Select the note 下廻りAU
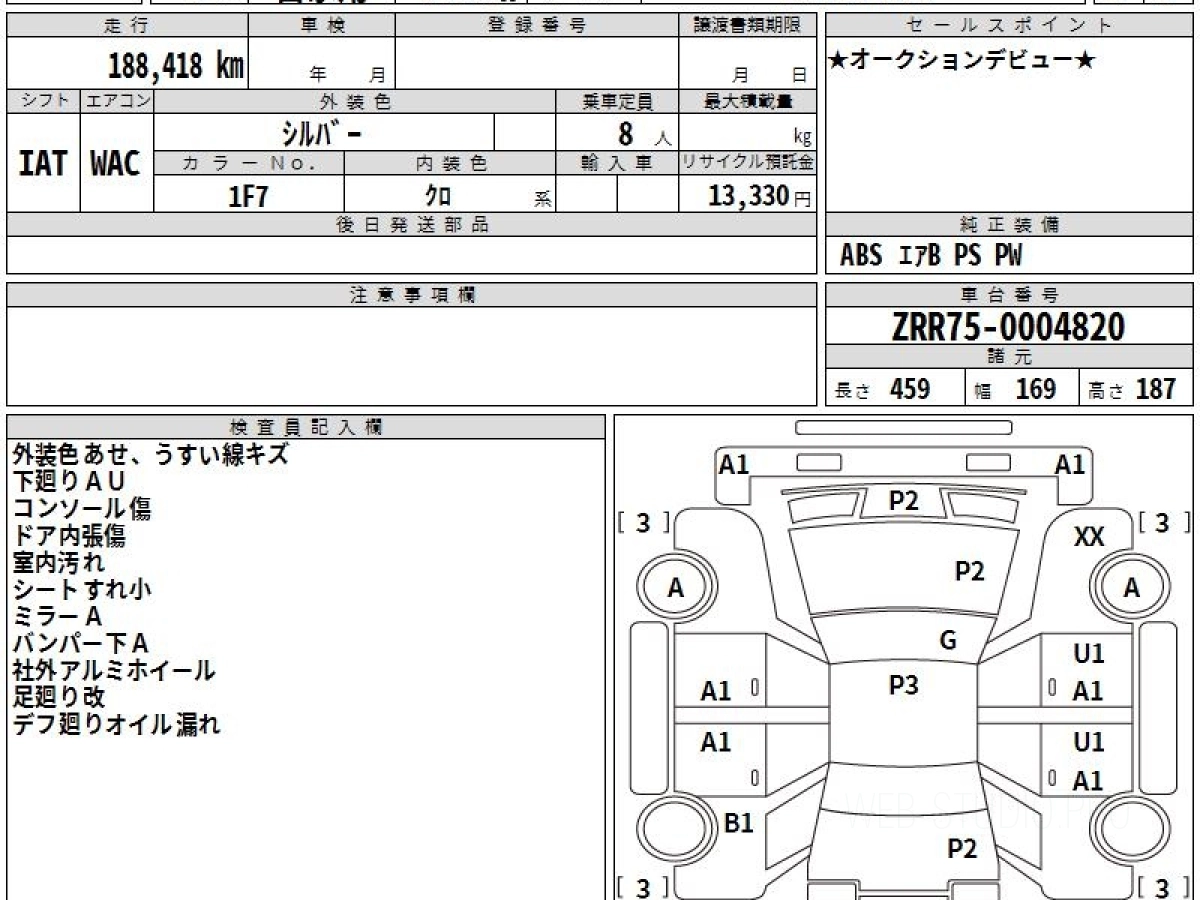The image size is (1200, 900). tap(69, 481)
